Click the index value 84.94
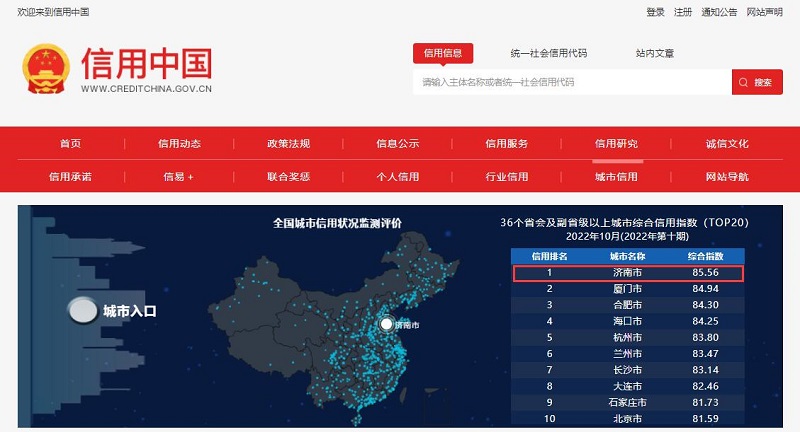 click(706, 289)
